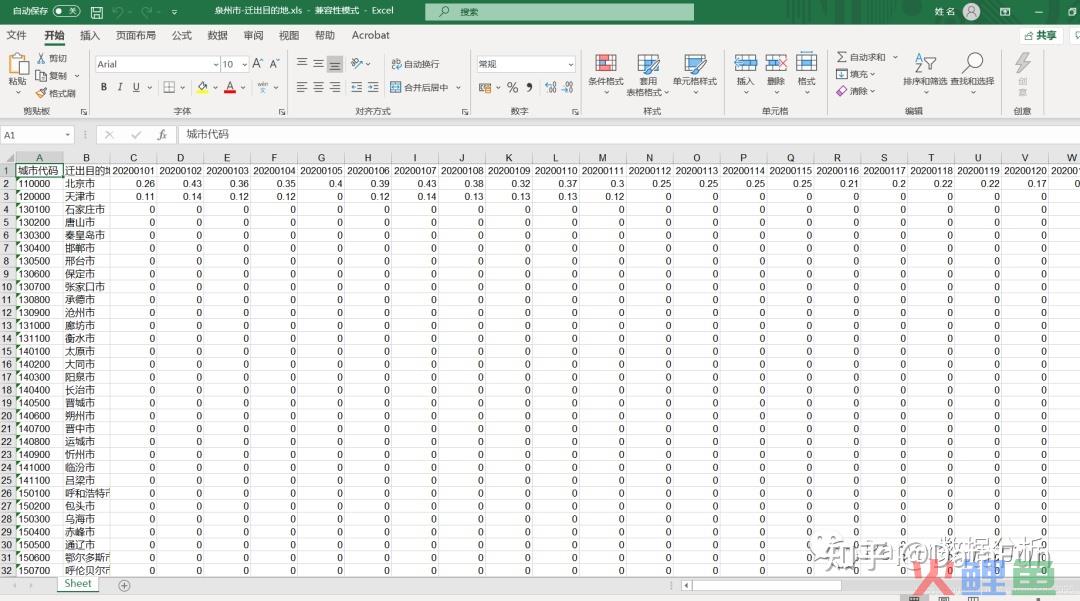Open the number format 常规 dropdown
The width and height of the screenshot is (1080, 601).
pyautogui.click(x=571, y=64)
